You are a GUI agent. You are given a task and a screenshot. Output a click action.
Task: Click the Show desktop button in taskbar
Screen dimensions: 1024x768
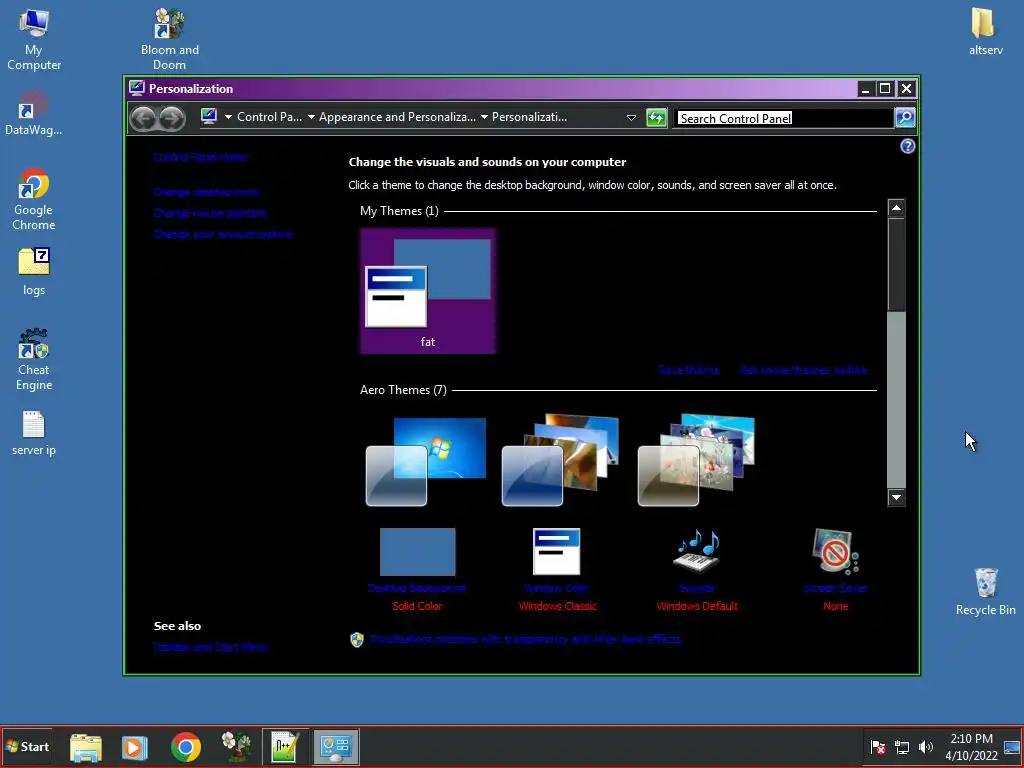[x=1013, y=747]
